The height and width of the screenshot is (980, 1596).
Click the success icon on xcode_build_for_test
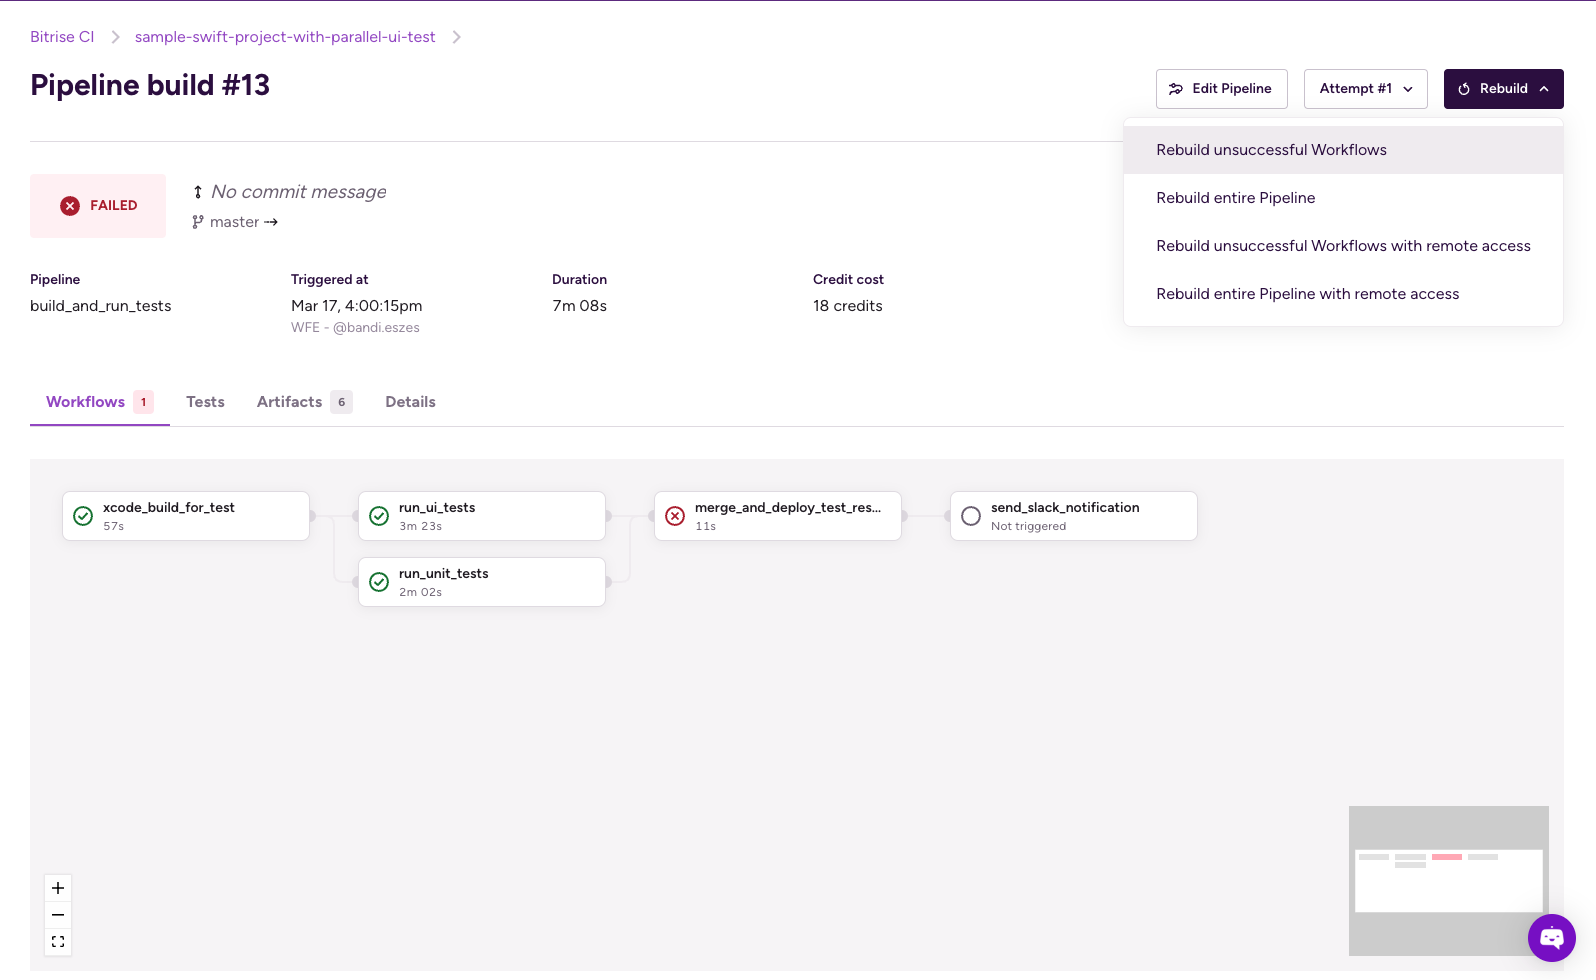click(83, 516)
